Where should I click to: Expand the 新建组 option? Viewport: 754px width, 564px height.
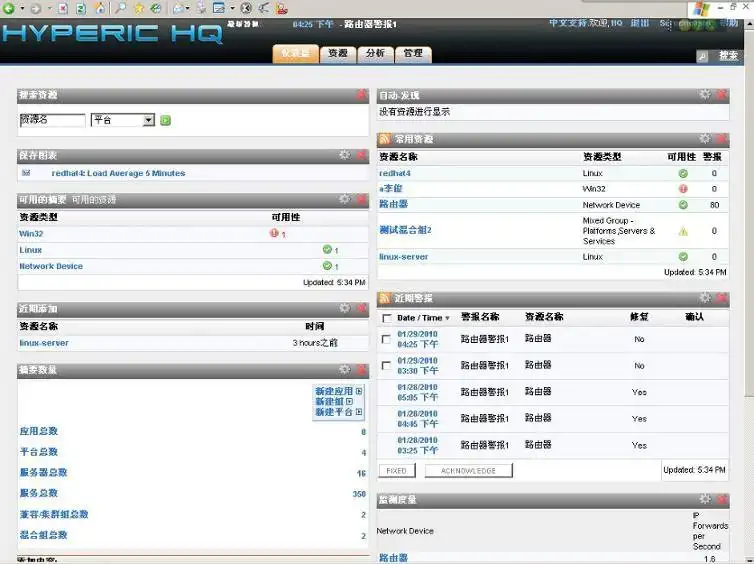[349, 401]
